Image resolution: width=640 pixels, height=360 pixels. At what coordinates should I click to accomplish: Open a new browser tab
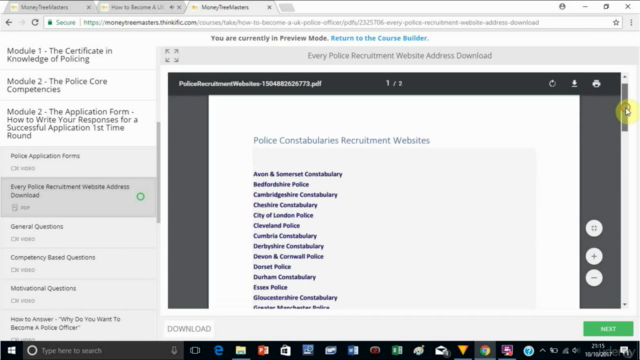pos(287,7)
